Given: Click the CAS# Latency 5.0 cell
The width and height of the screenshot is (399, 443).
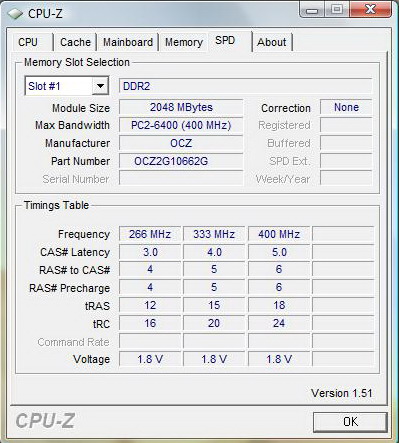Looking at the screenshot, I should point(279,252).
